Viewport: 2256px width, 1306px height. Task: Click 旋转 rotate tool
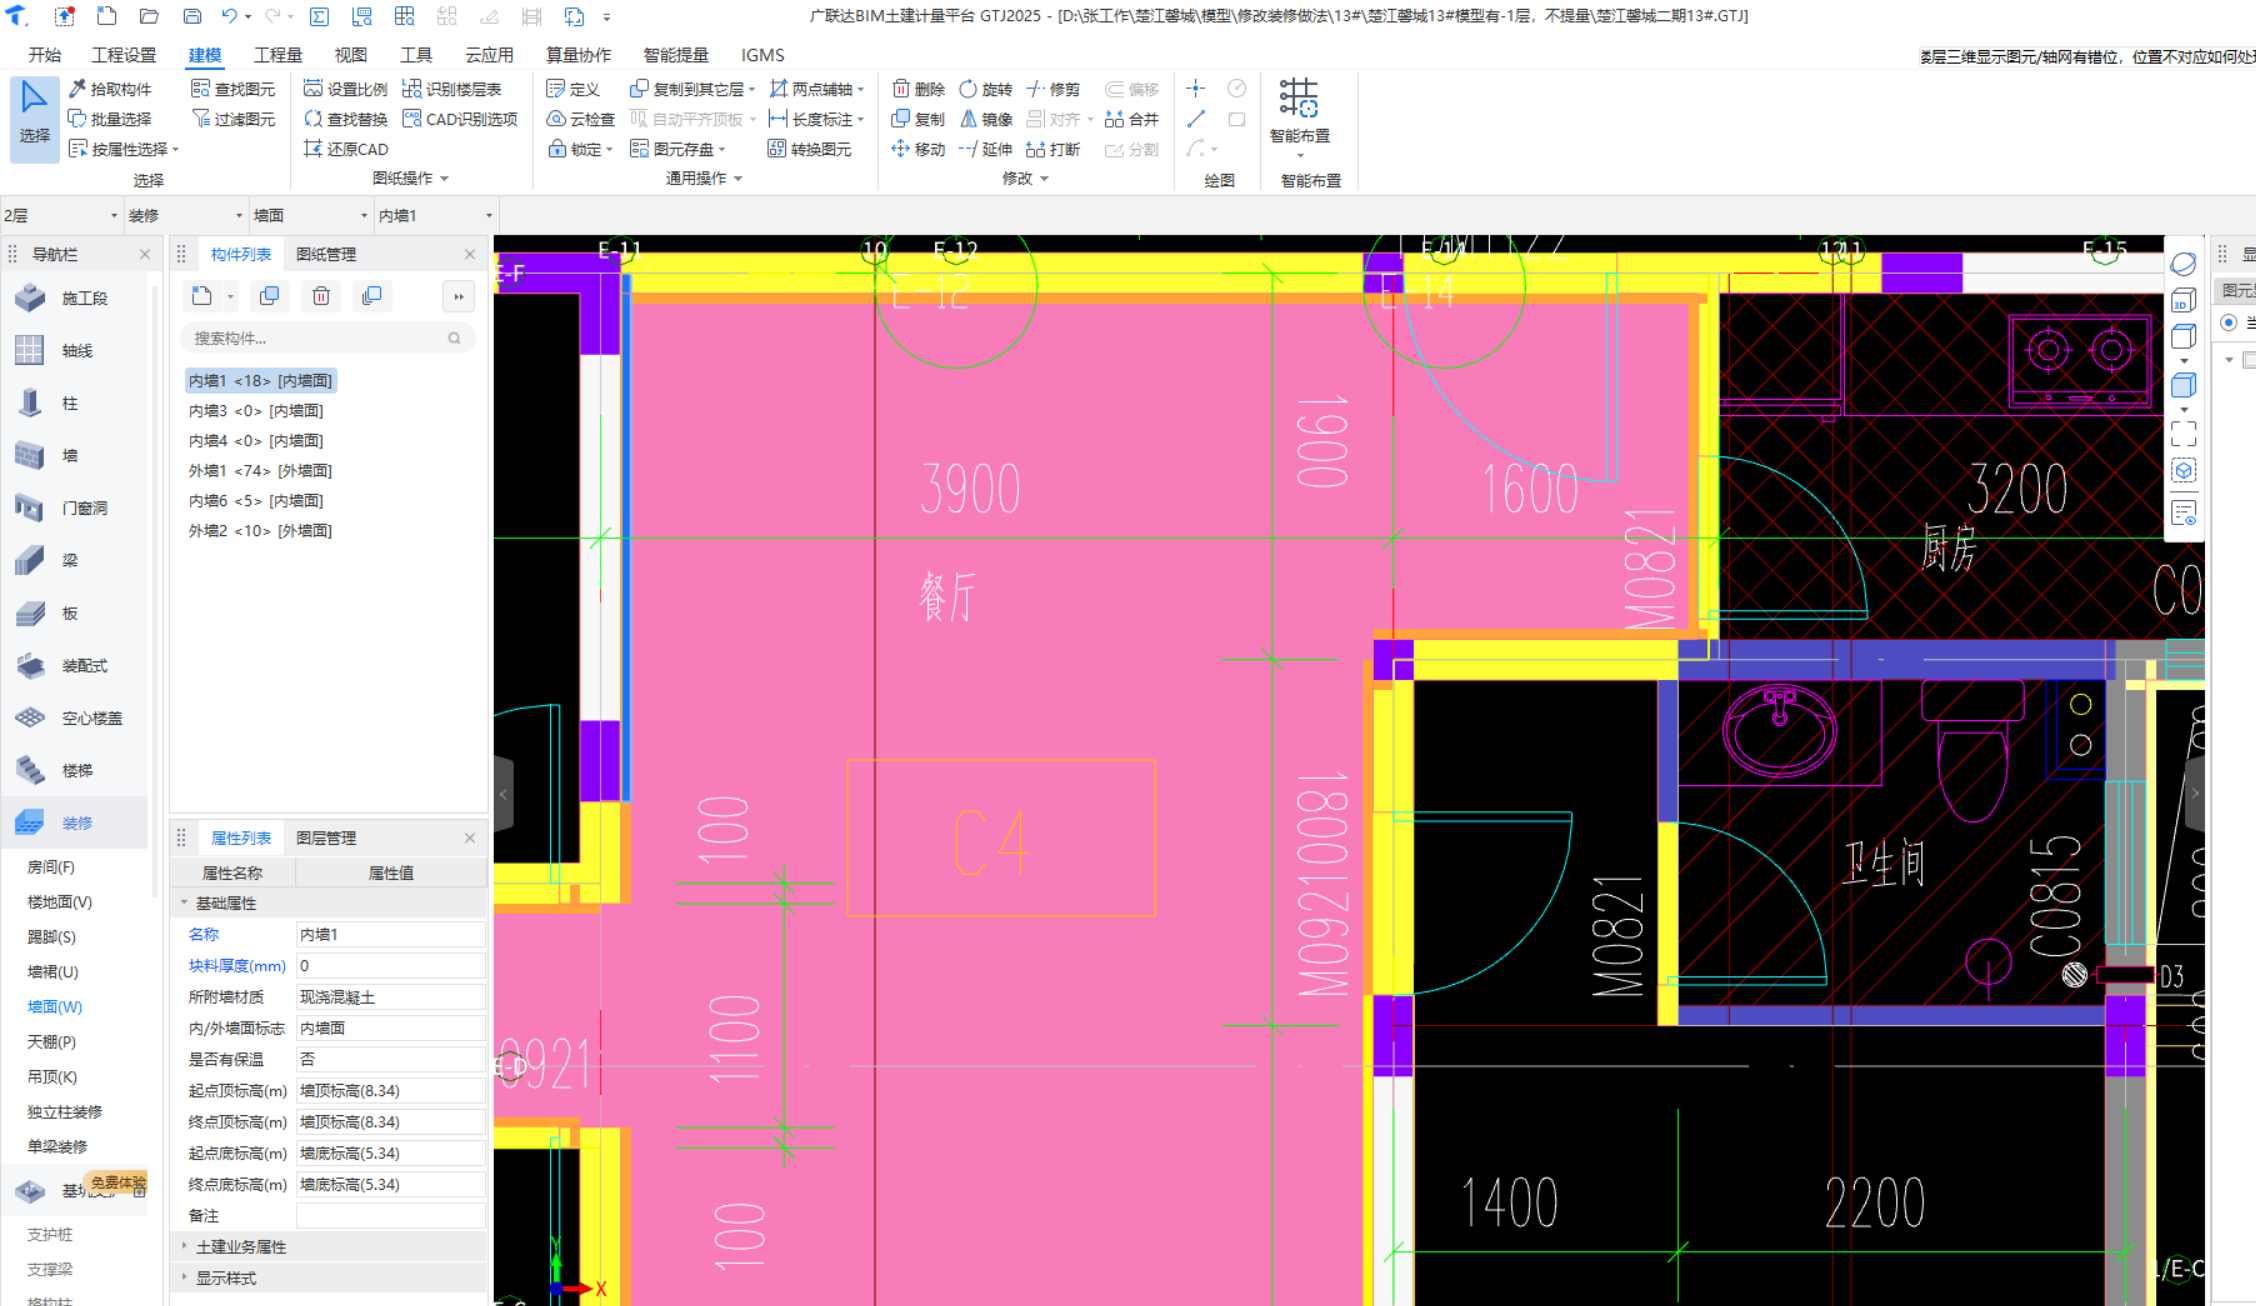click(x=986, y=89)
